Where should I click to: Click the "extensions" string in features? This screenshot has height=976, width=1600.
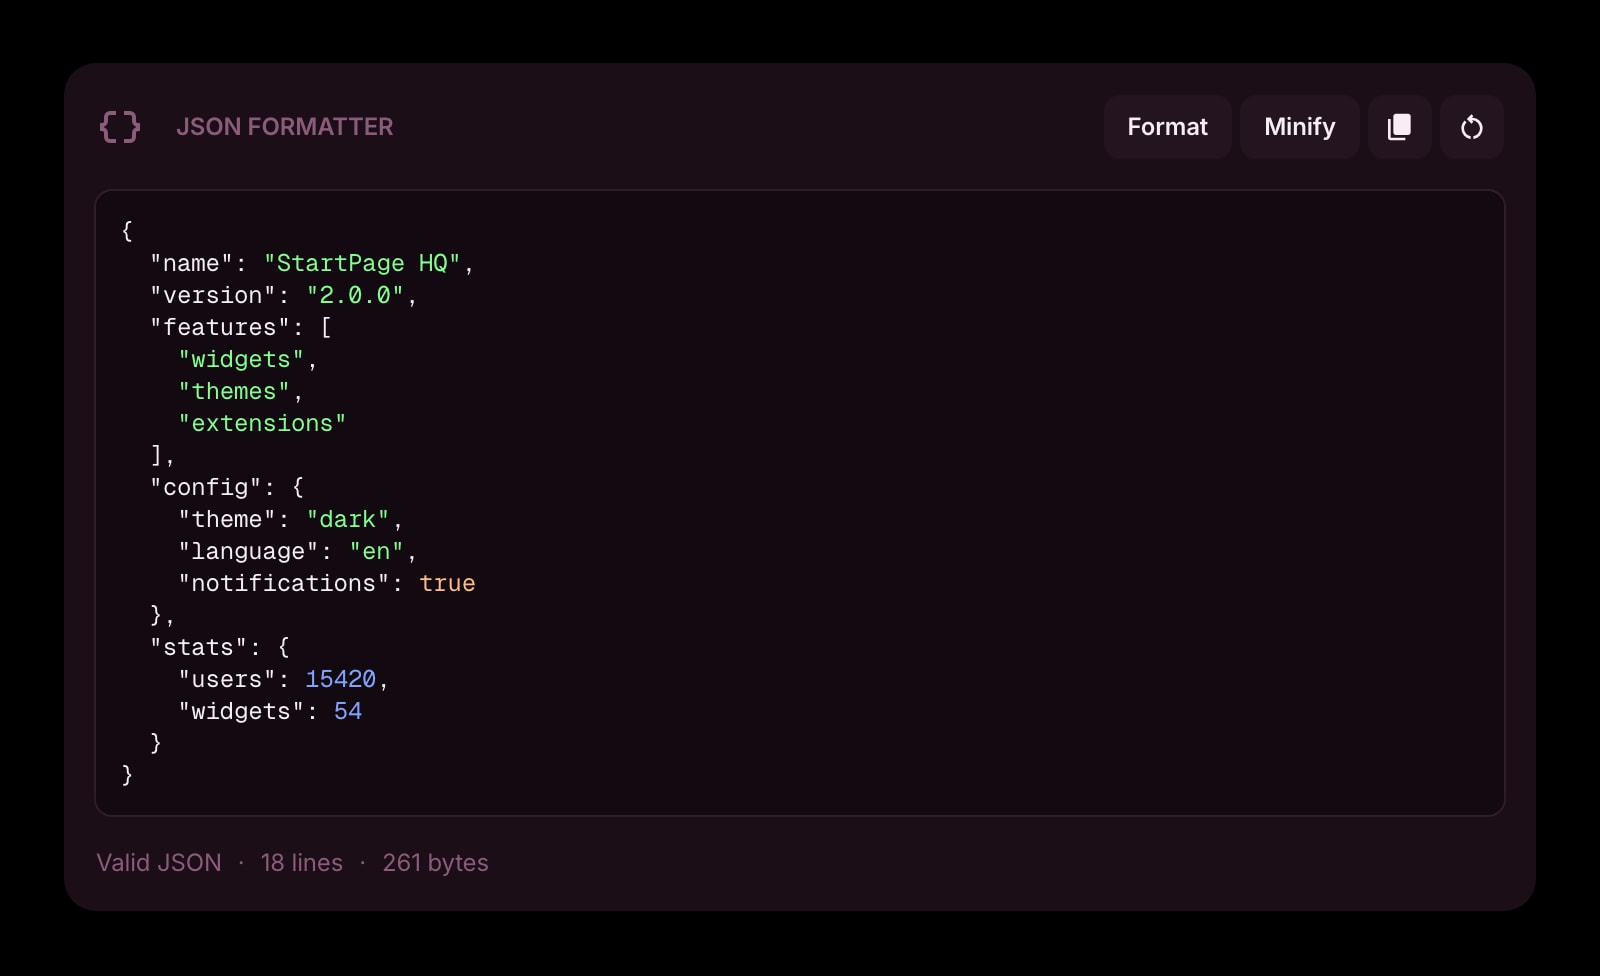point(260,423)
